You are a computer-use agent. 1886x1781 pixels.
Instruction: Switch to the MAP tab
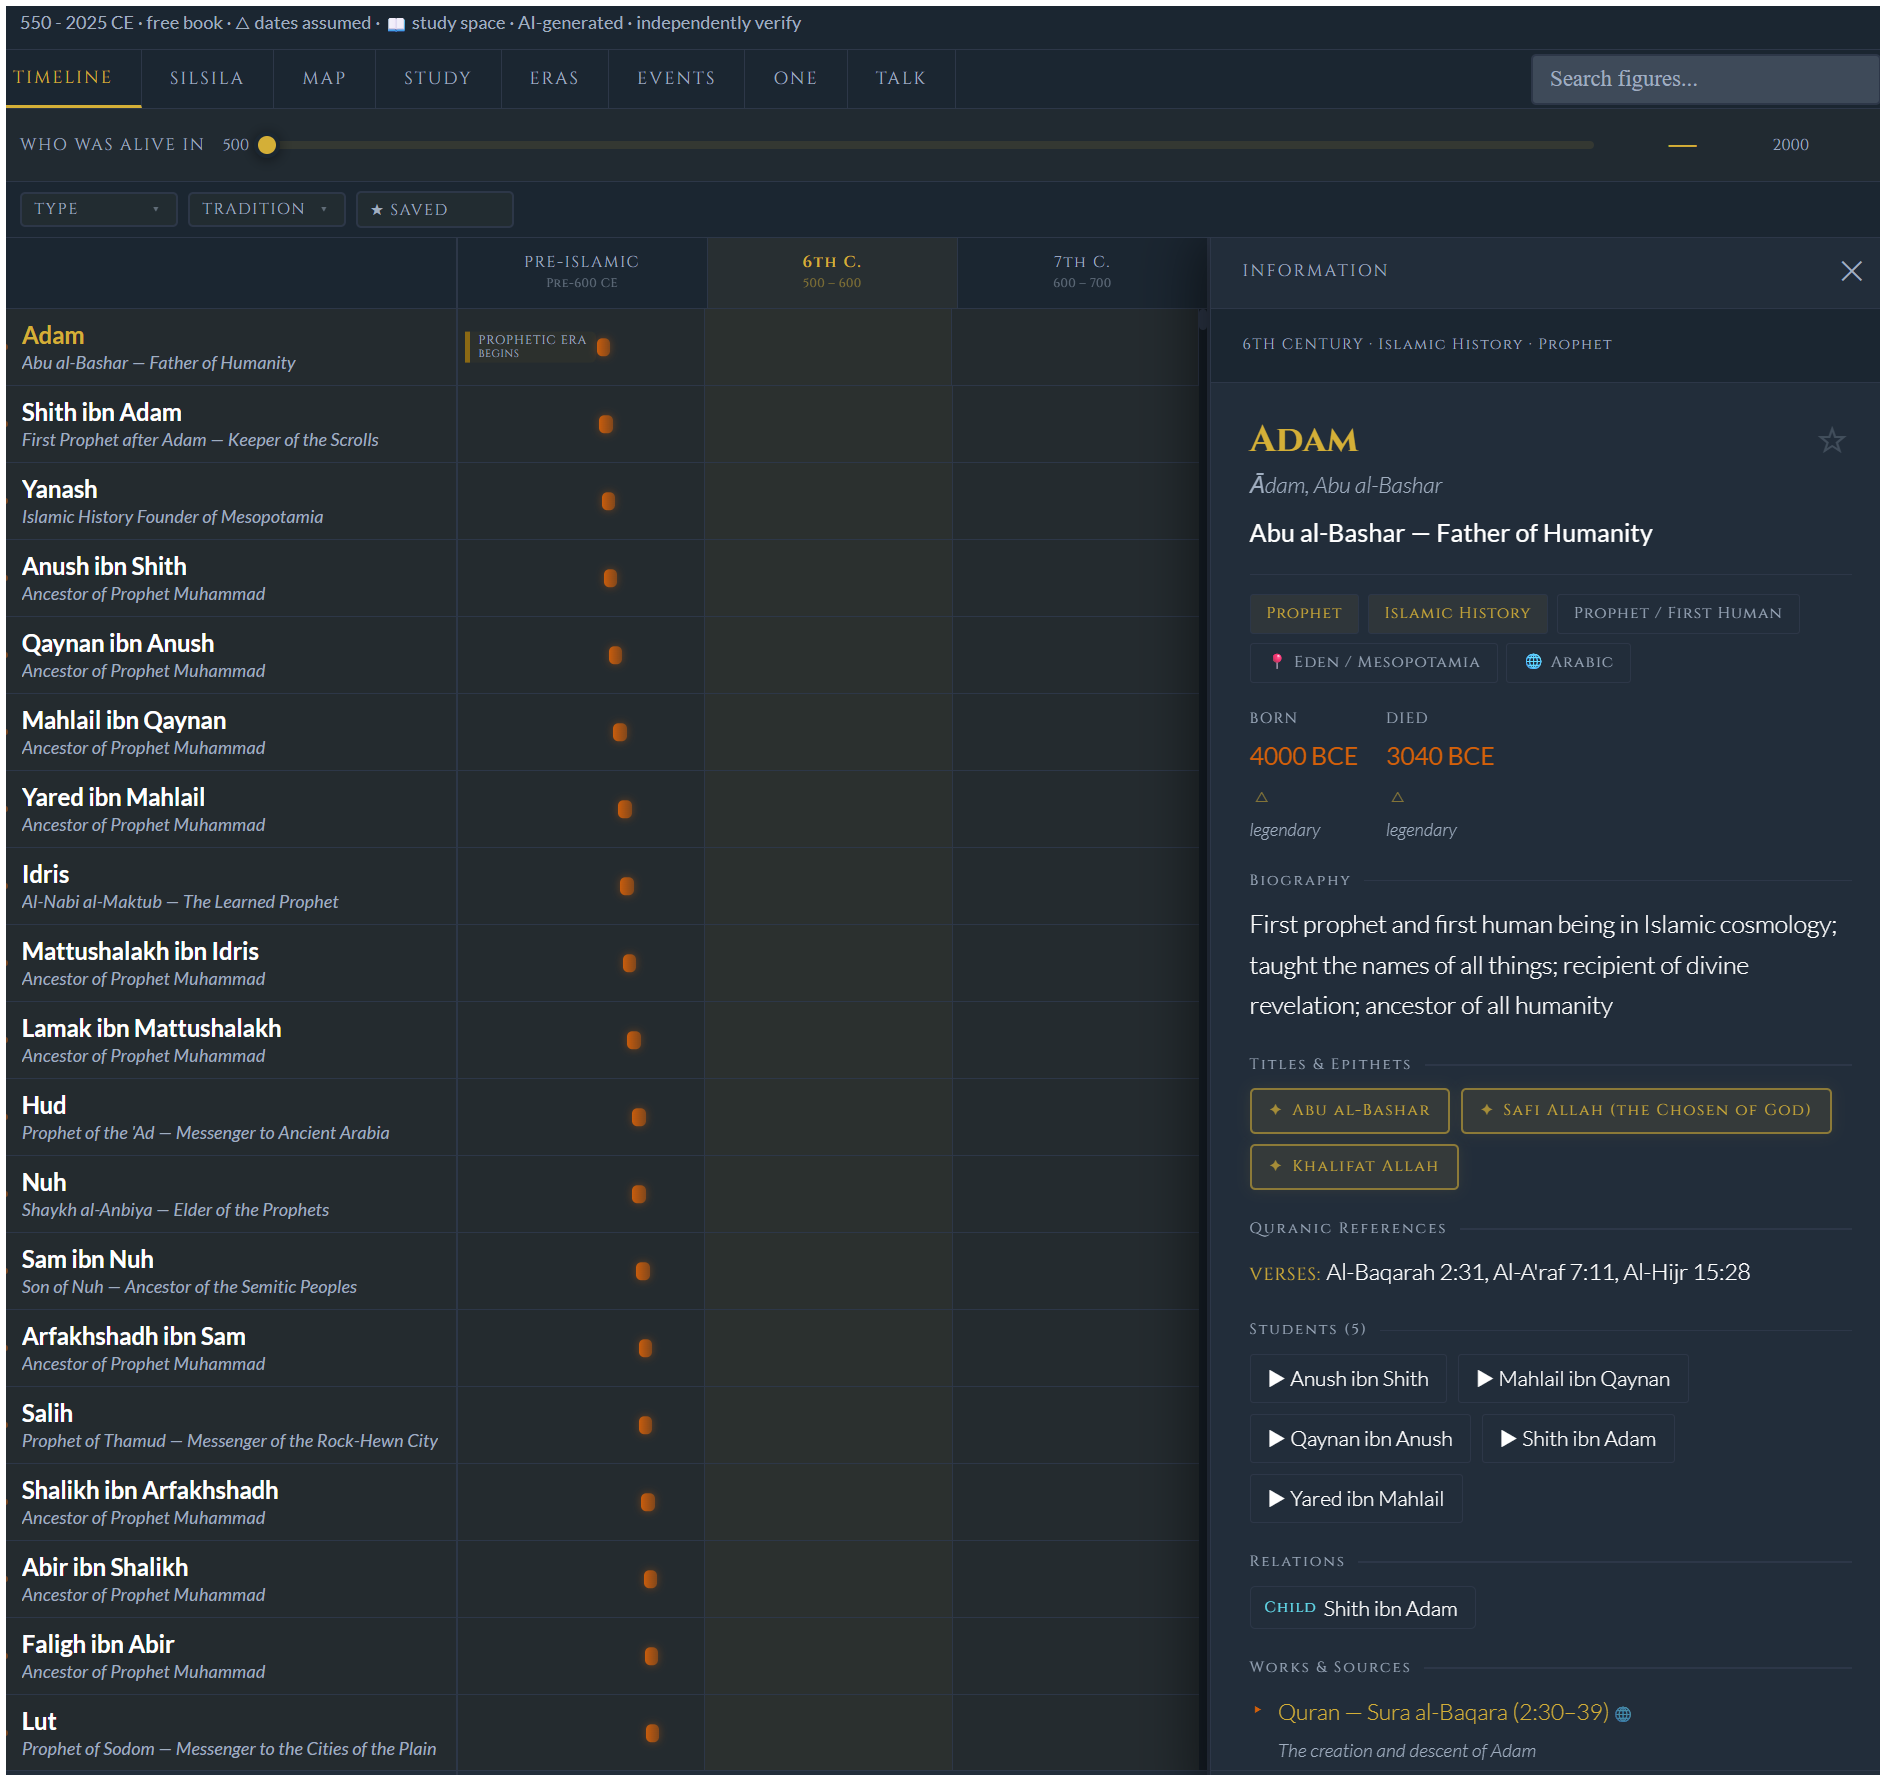(x=323, y=78)
